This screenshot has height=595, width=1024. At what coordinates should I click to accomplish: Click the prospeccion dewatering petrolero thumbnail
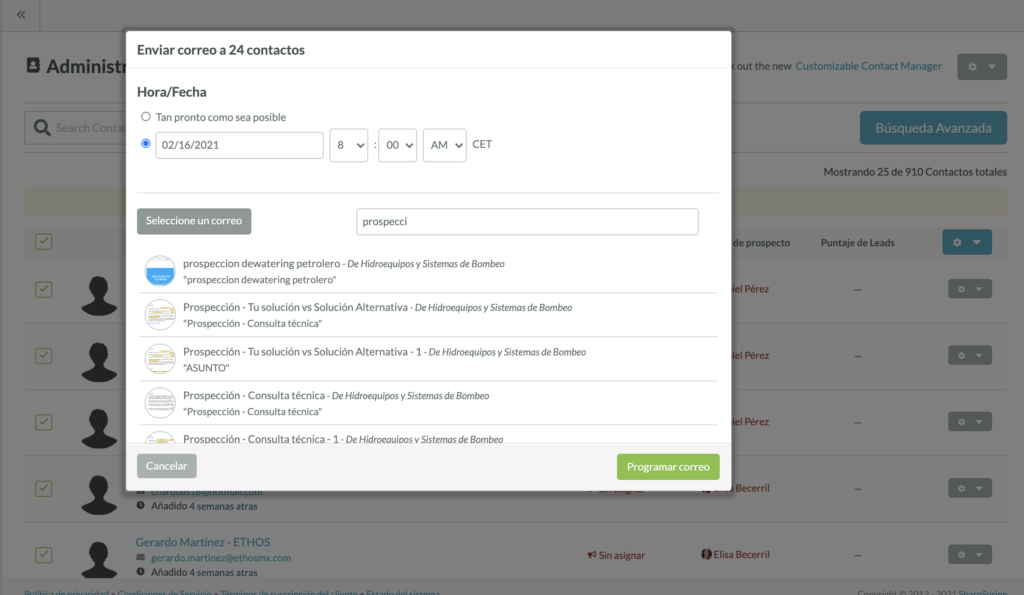(x=160, y=271)
